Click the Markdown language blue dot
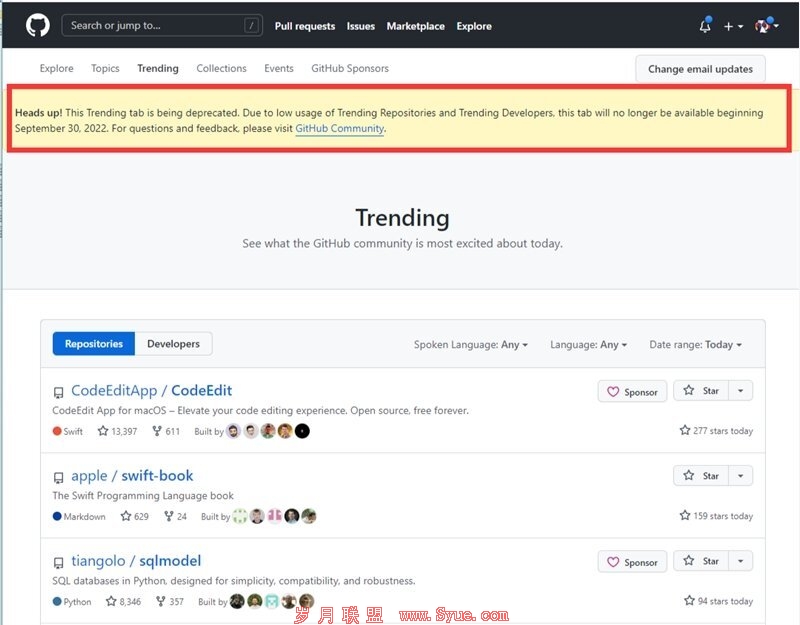 [57, 516]
